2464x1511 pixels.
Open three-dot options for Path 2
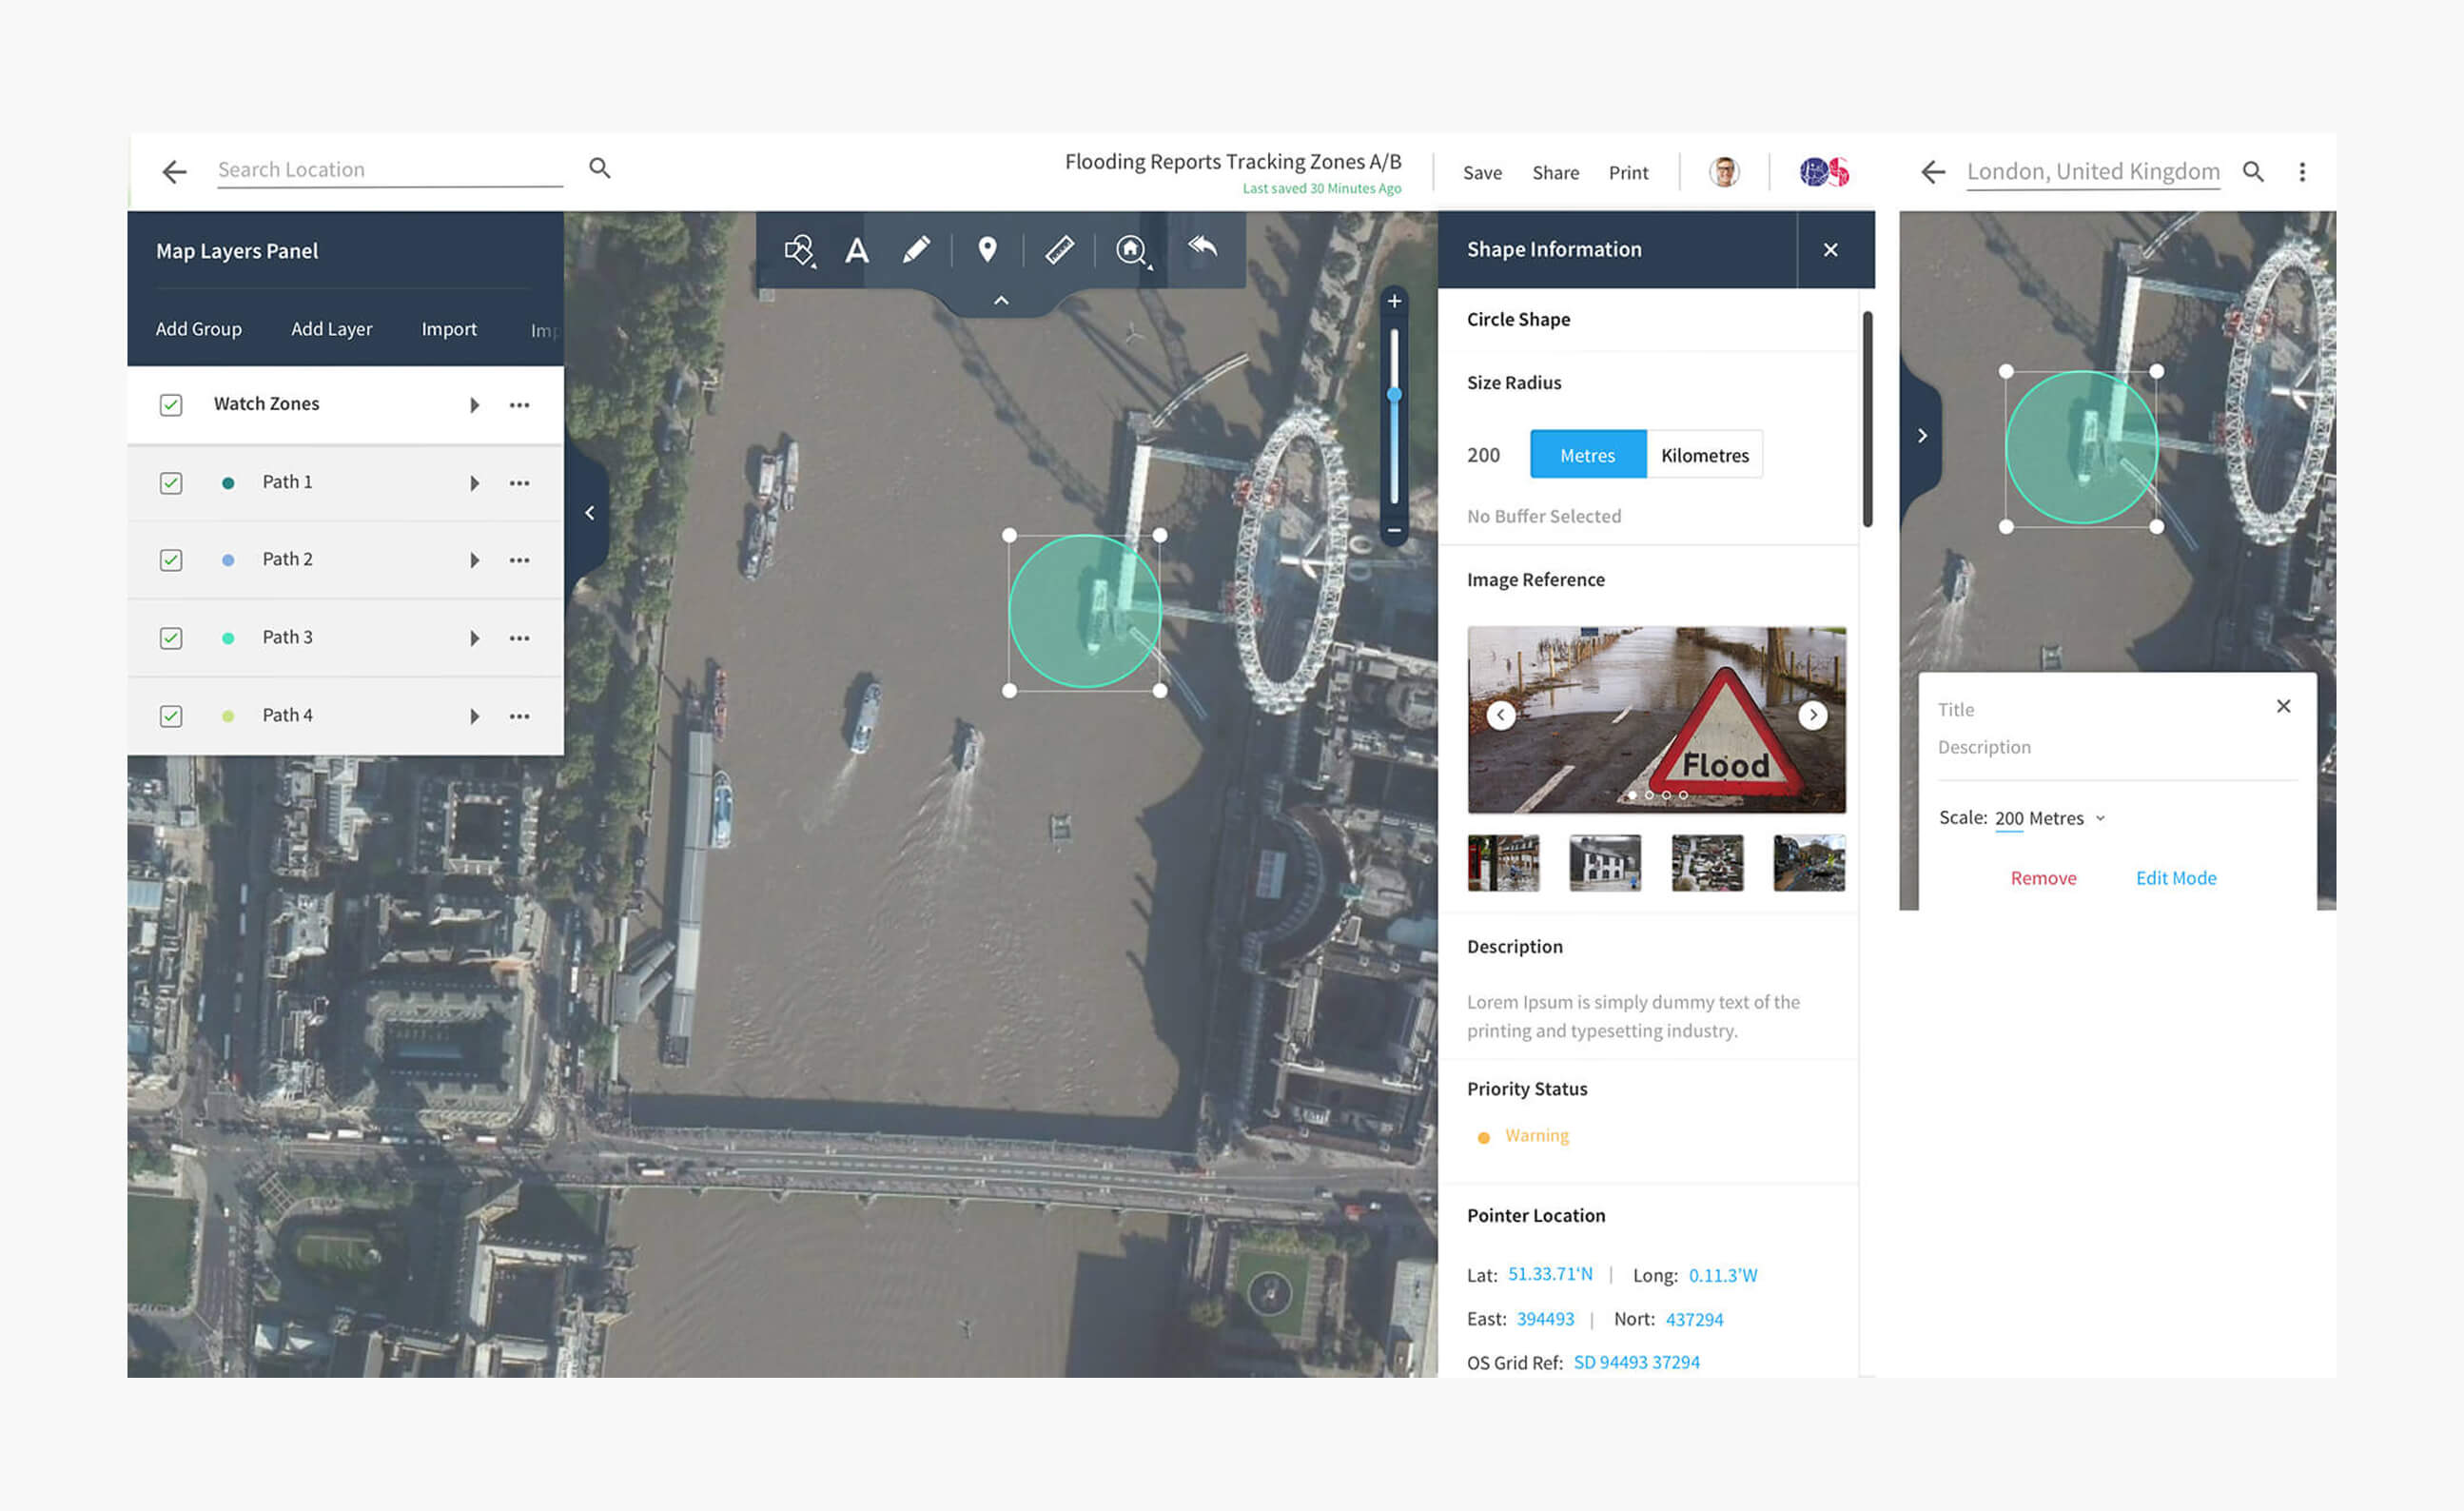519,560
